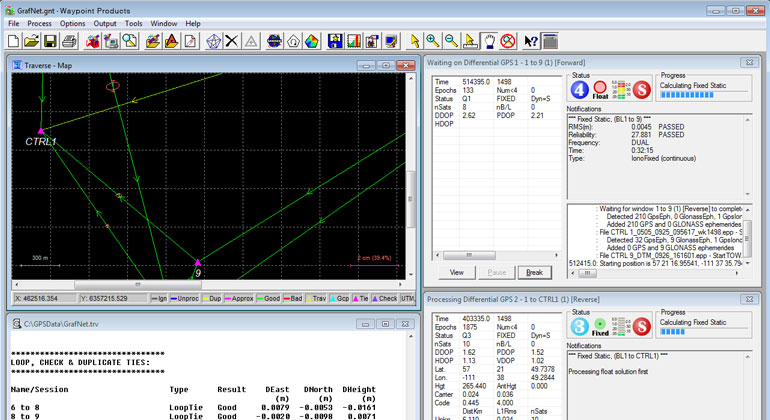Screen dimensions: 770x420
Task: Click the red circle cancel icon
Action: pos(508,41)
